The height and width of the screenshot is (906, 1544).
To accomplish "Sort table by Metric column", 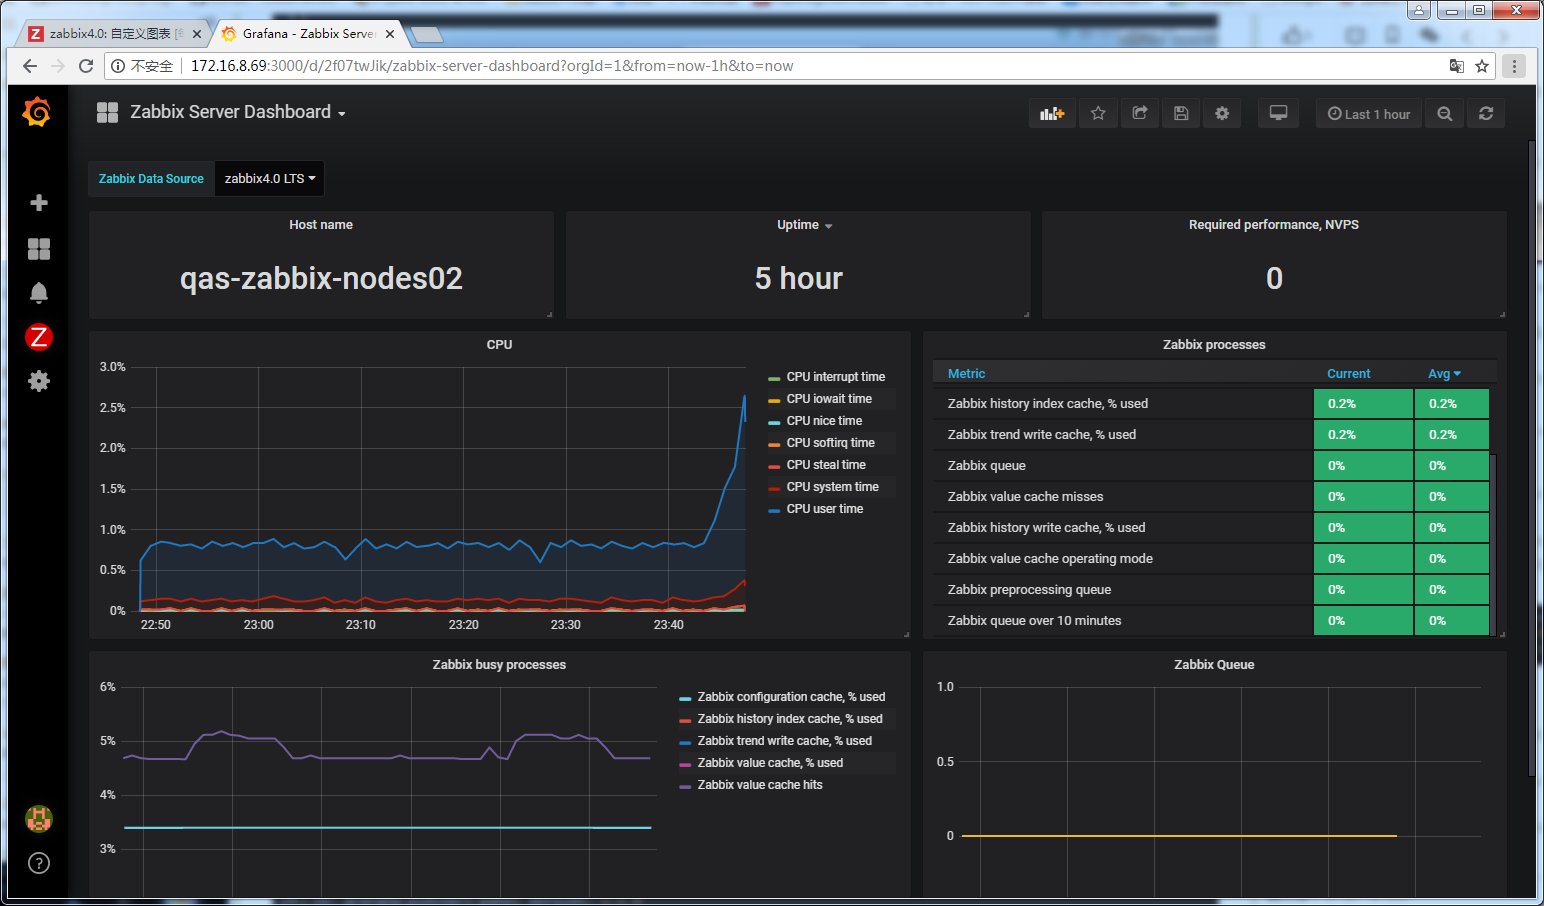I will [966, 374].
